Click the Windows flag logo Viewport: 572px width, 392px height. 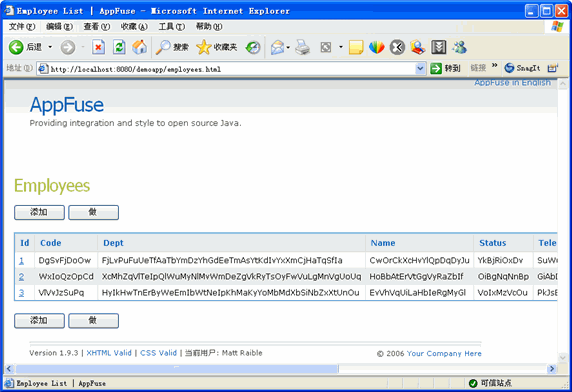557,26
